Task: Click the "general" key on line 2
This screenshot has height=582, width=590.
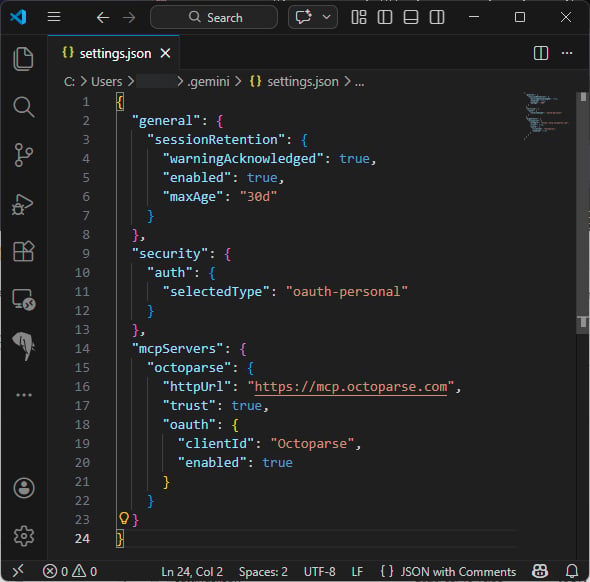Action: pos(166,121)
